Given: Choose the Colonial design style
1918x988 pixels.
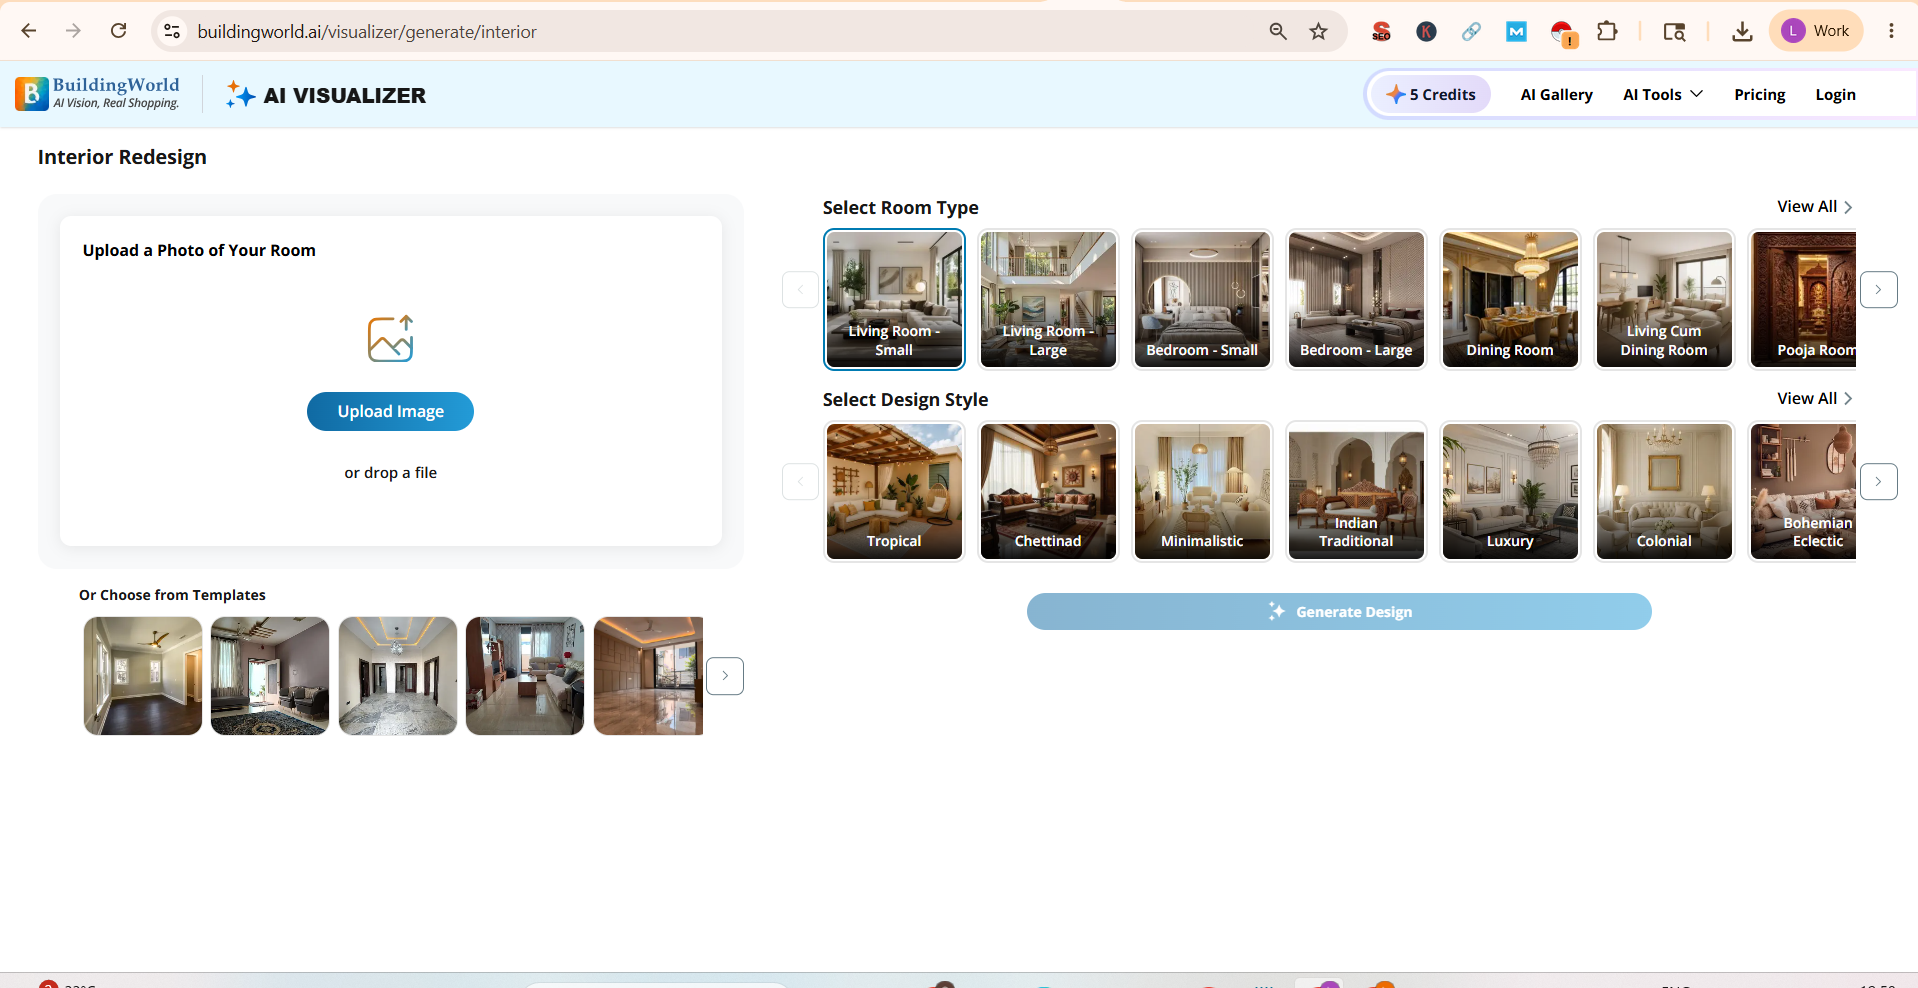Looking at the screenshot, I should pos(1664,491).
